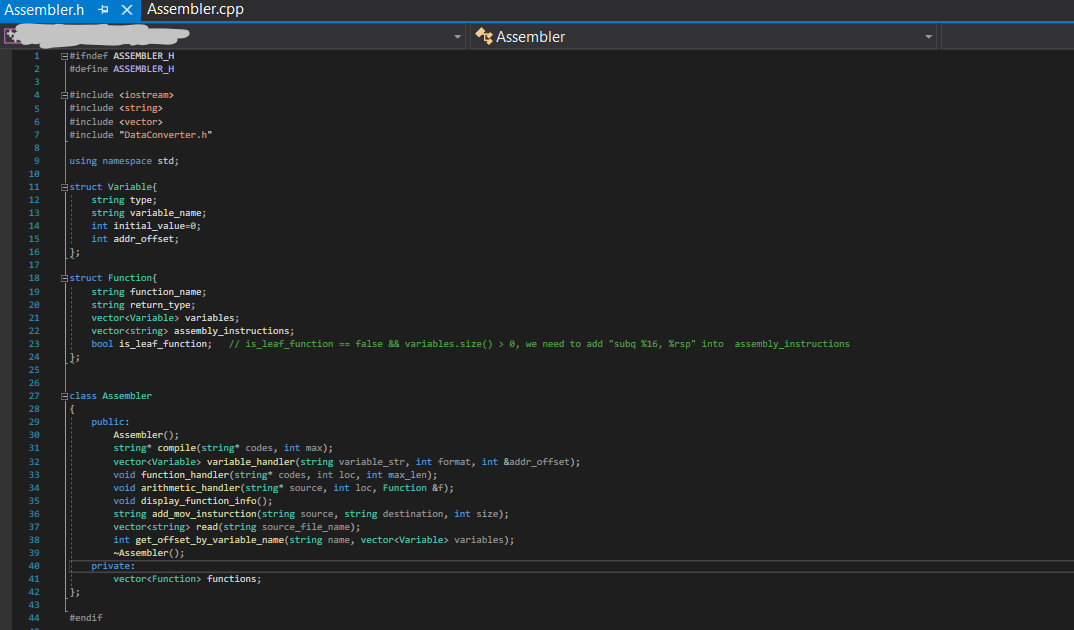Image resolution: width=1074 pixels, height=630 pixels.
Task: Collapse the #include directives region
Action: tap(64, 95)
